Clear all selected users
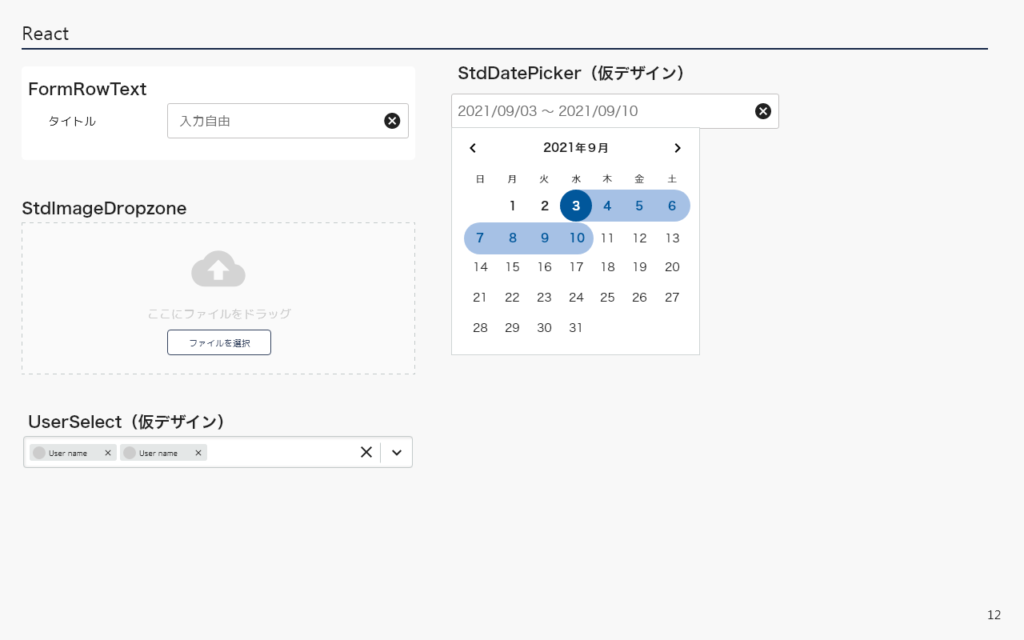 click(x=366, y=452)
